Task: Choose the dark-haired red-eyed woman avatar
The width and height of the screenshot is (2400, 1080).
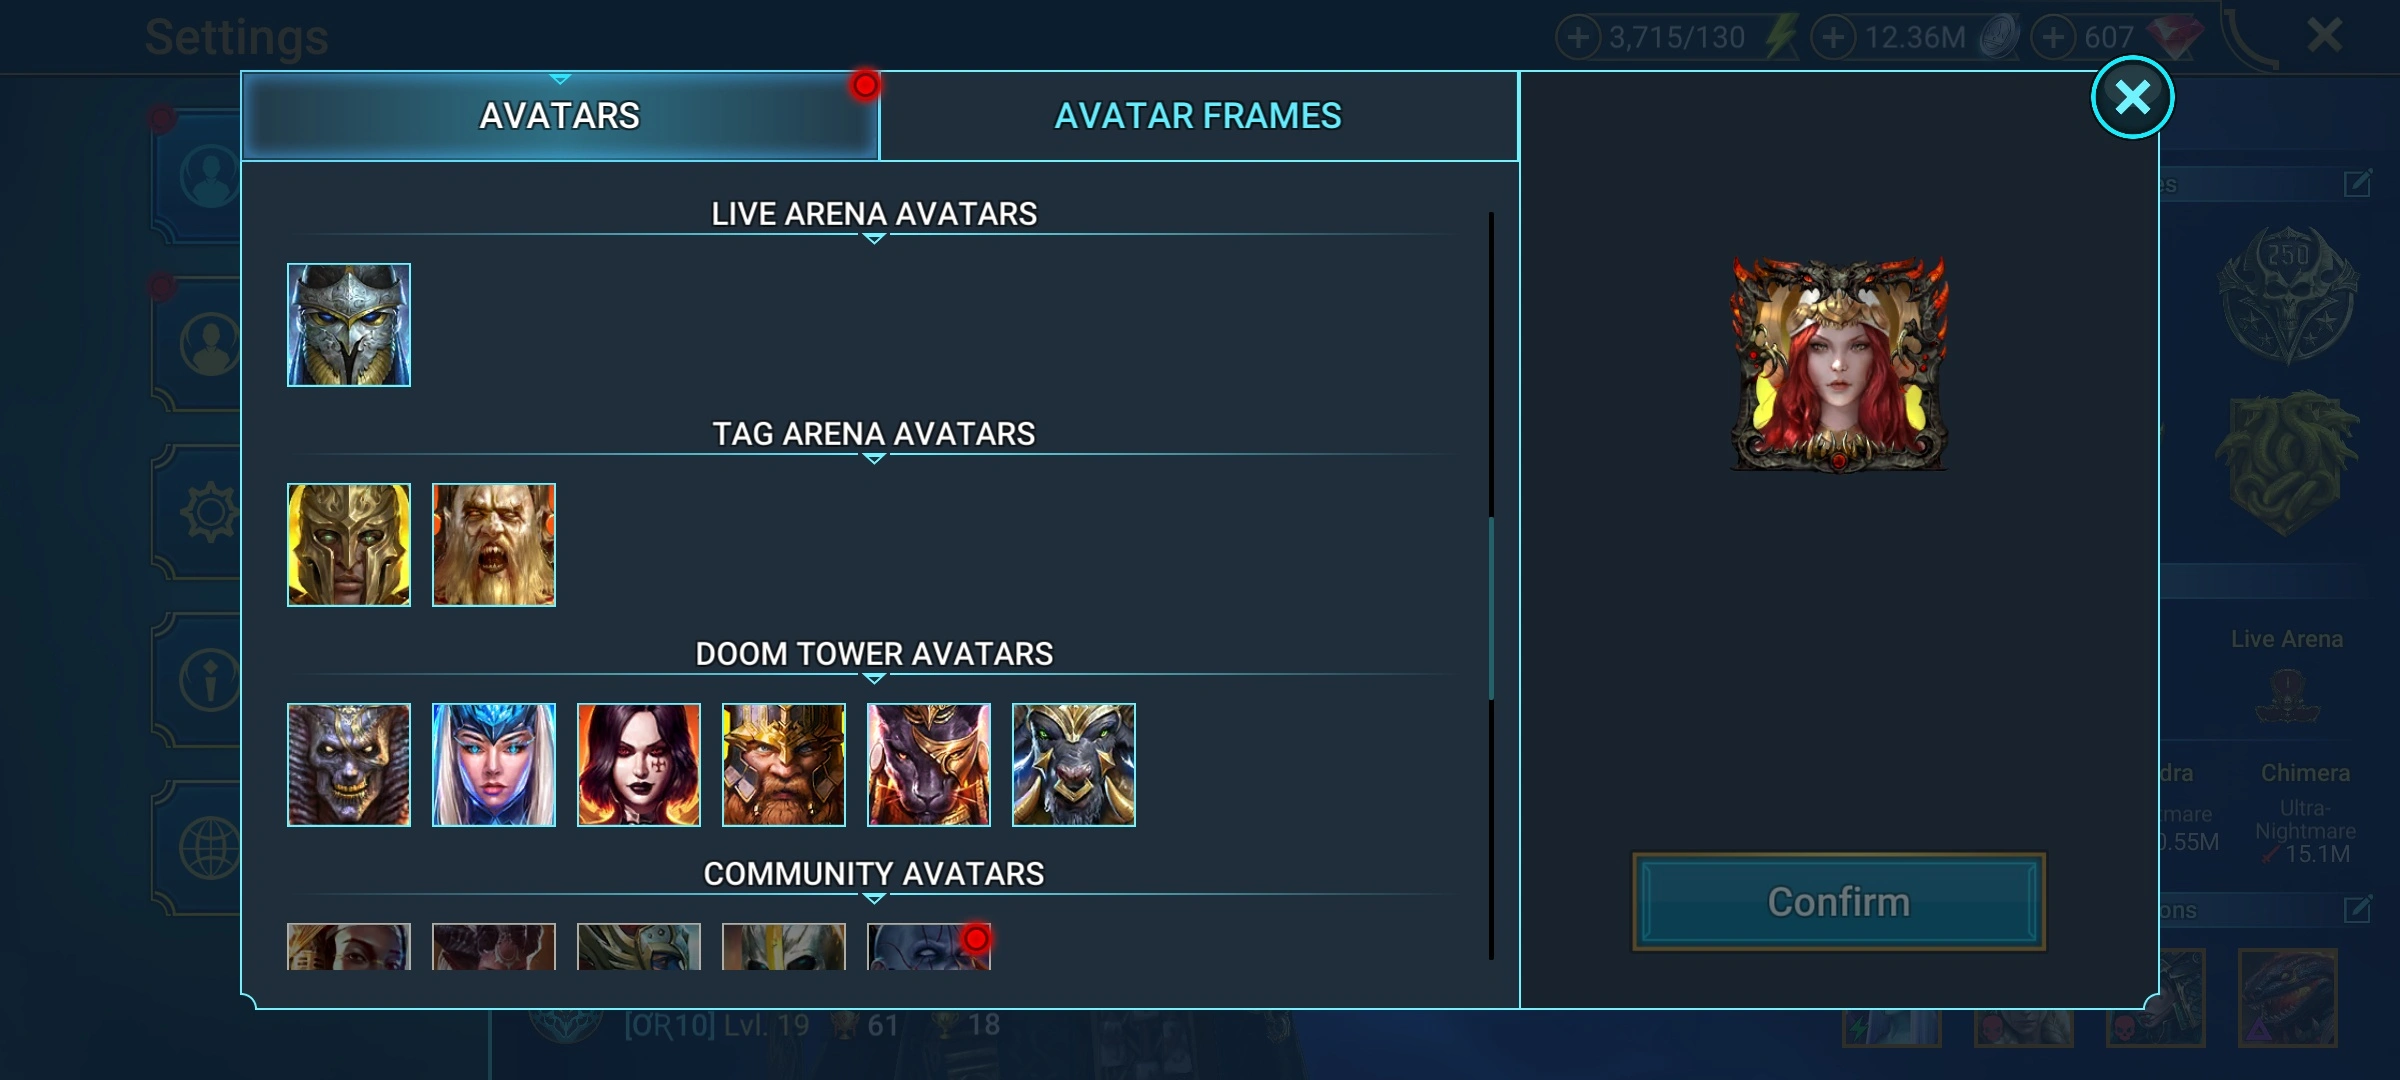Action: [639, 765]
